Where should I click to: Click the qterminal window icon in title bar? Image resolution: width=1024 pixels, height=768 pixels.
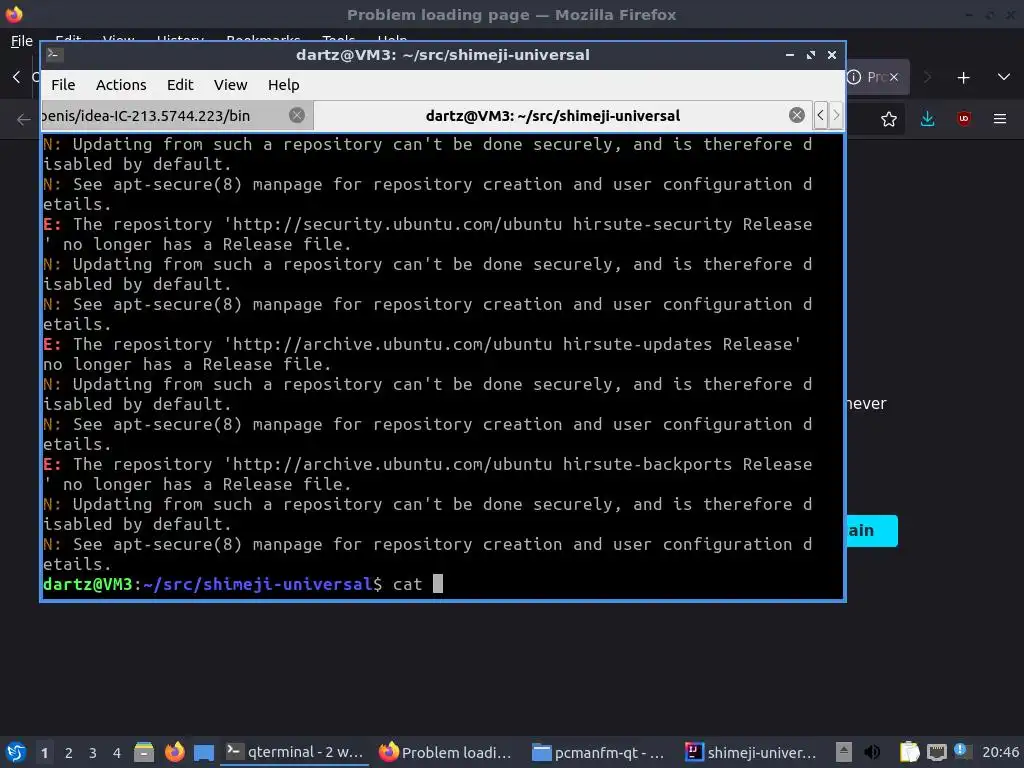[55, 55]
